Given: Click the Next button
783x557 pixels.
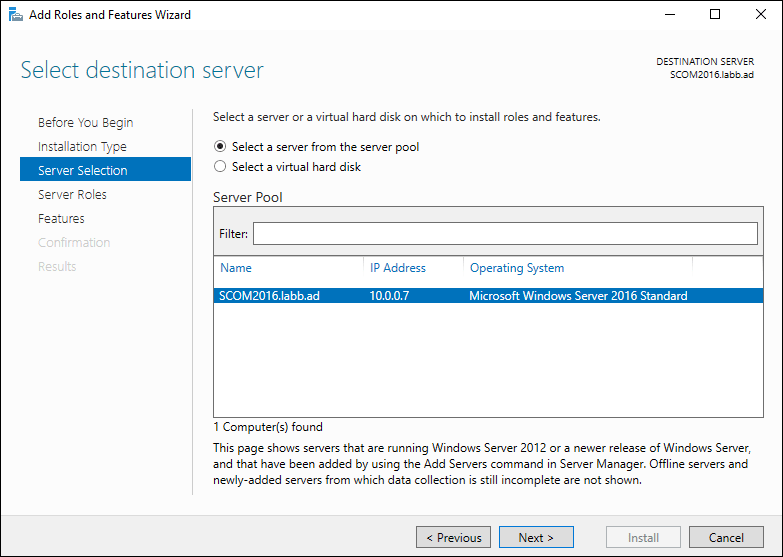Looking at the screenshot, I should [x=536, y=537].
